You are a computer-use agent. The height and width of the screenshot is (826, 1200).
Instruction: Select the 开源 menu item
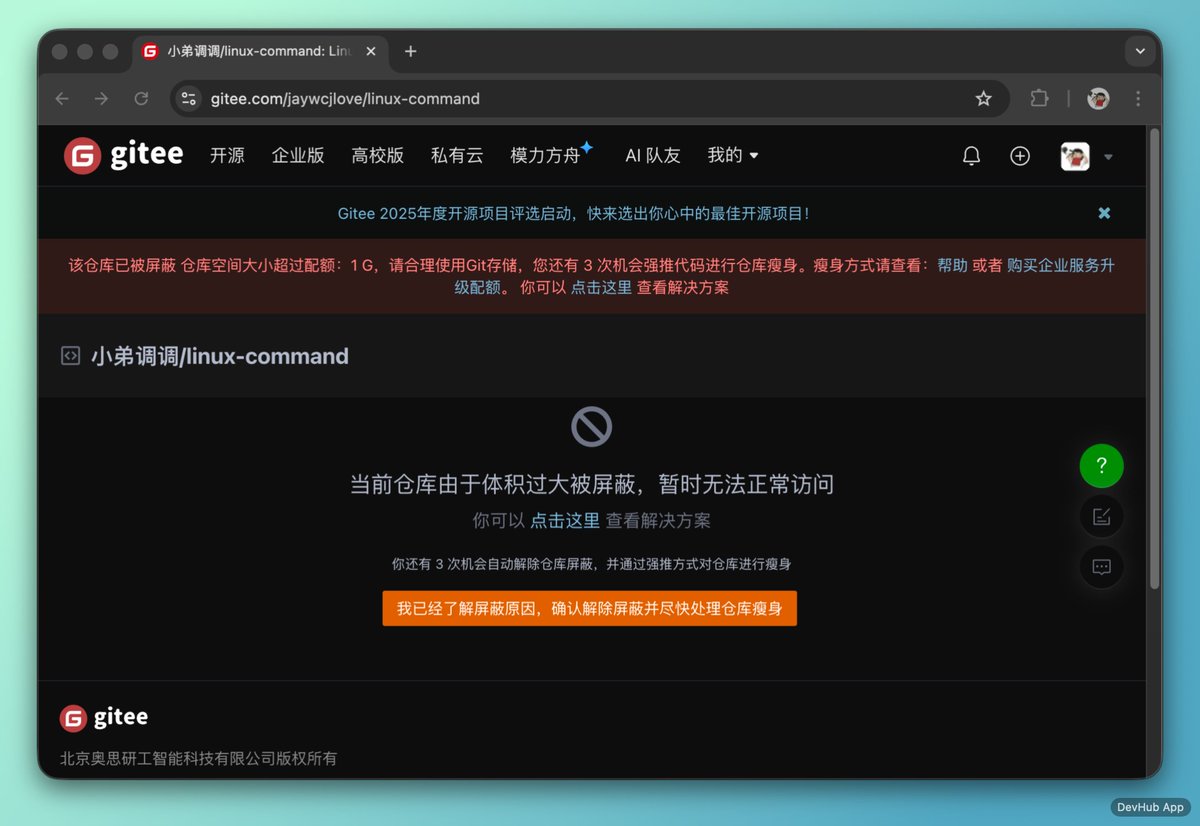point(227,156)
